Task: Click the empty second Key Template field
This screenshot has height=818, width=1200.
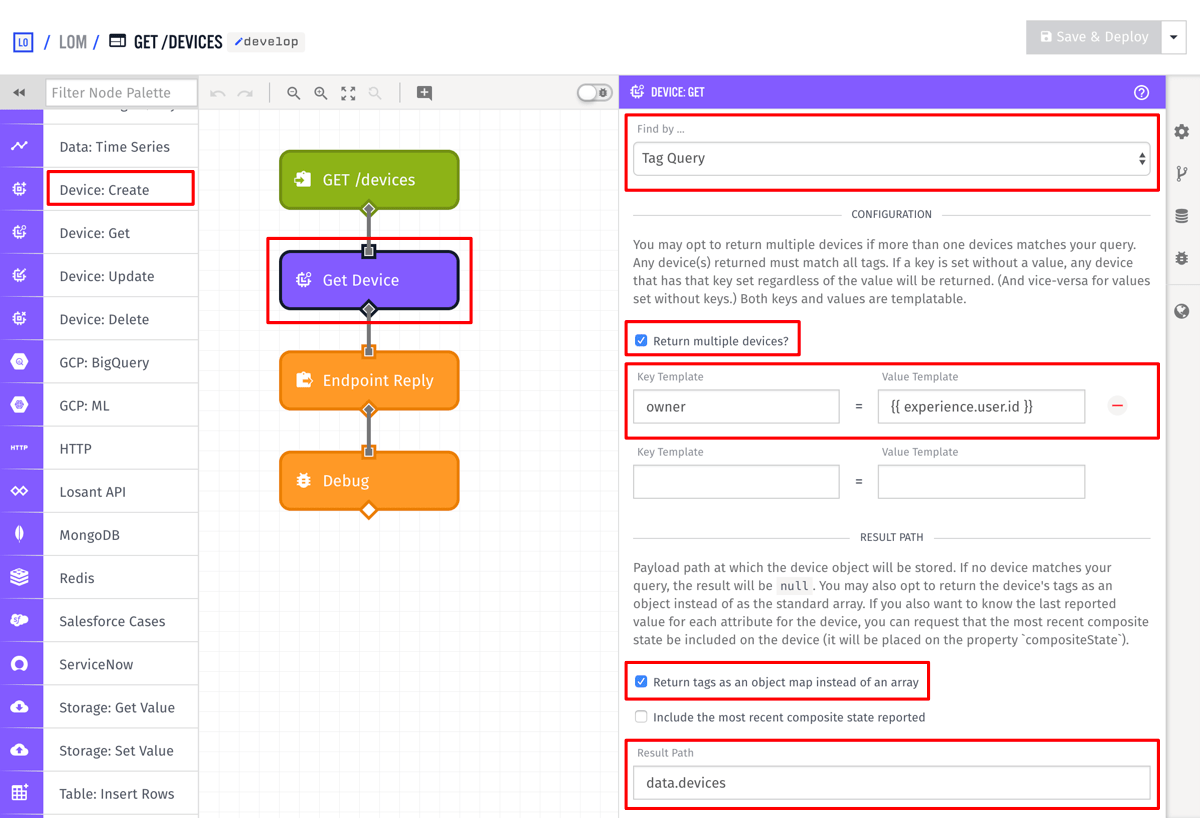Action: [x=736, y=482]
